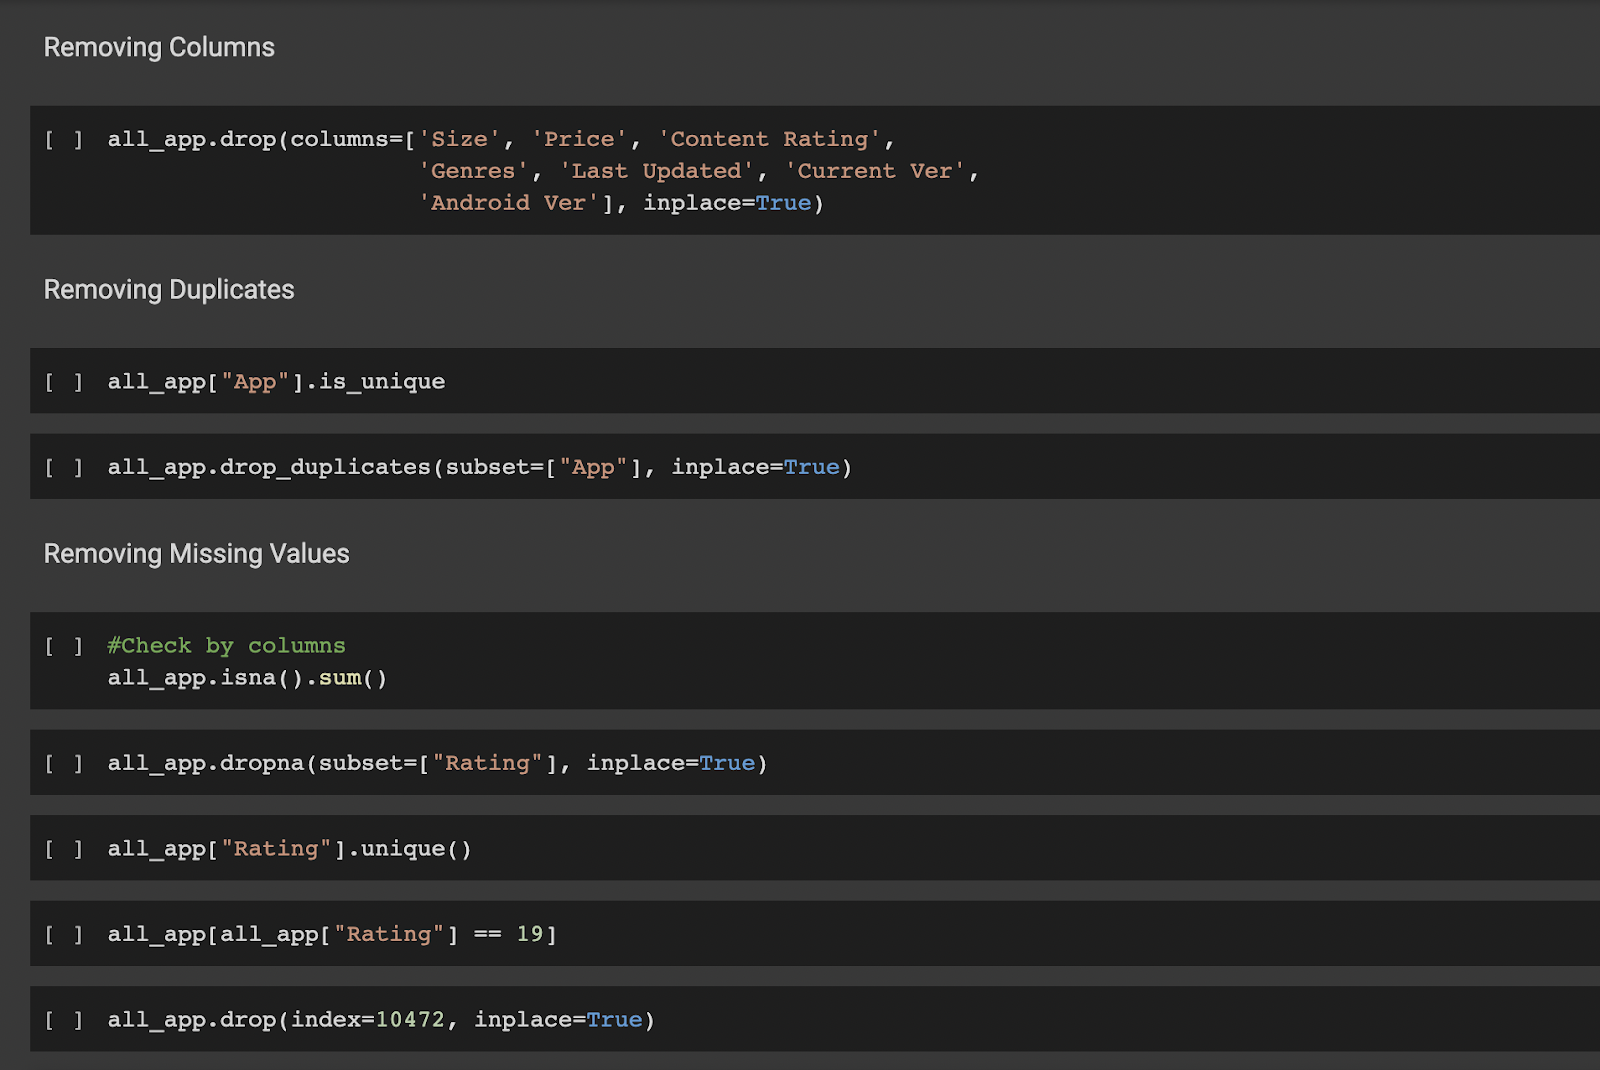The height and width of the screenshot is (1070, 1600).
Task: Click the #Check by columns comment
Action: point(226,646)
